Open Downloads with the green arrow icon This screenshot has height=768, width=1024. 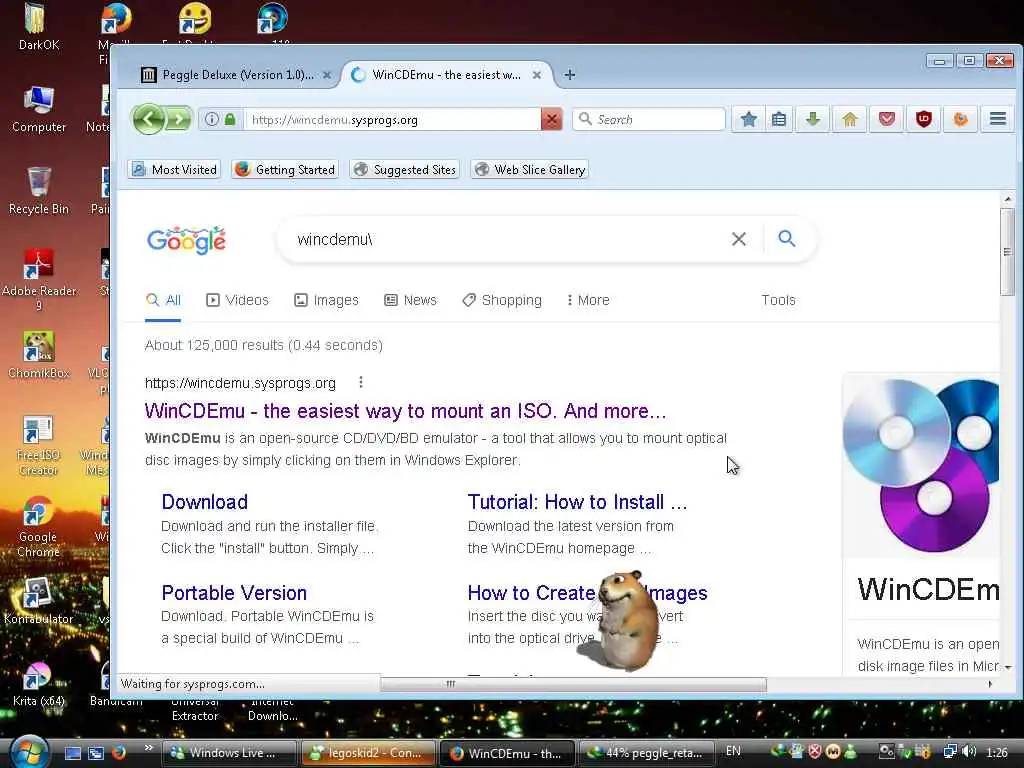(x=812, y=120)
